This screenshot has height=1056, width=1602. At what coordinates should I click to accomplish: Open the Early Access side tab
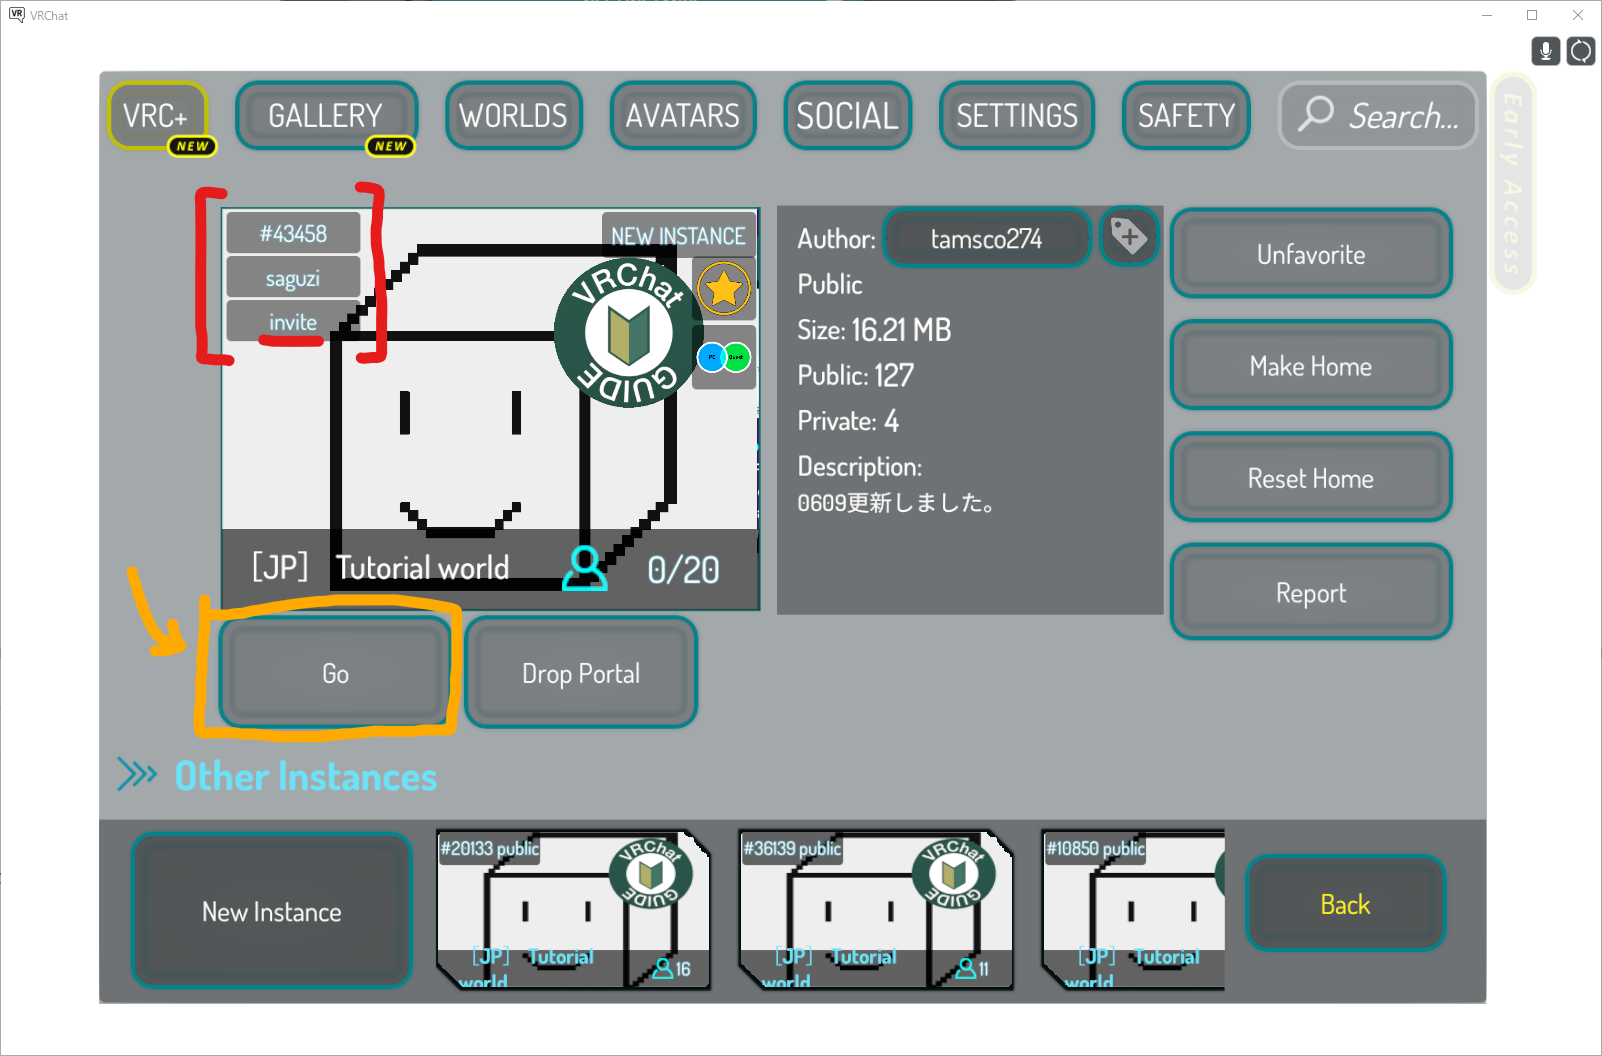[x=1512, y=183]
